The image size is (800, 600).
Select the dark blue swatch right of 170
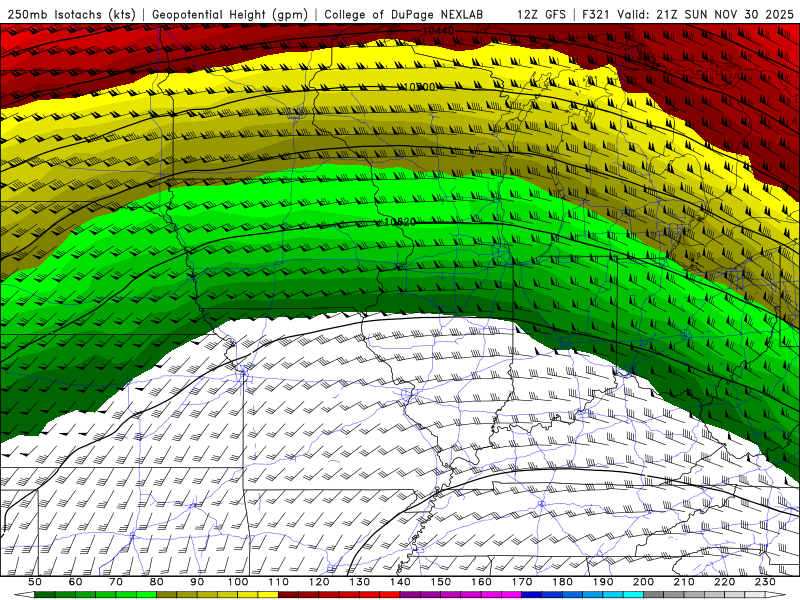pos(532,595)
